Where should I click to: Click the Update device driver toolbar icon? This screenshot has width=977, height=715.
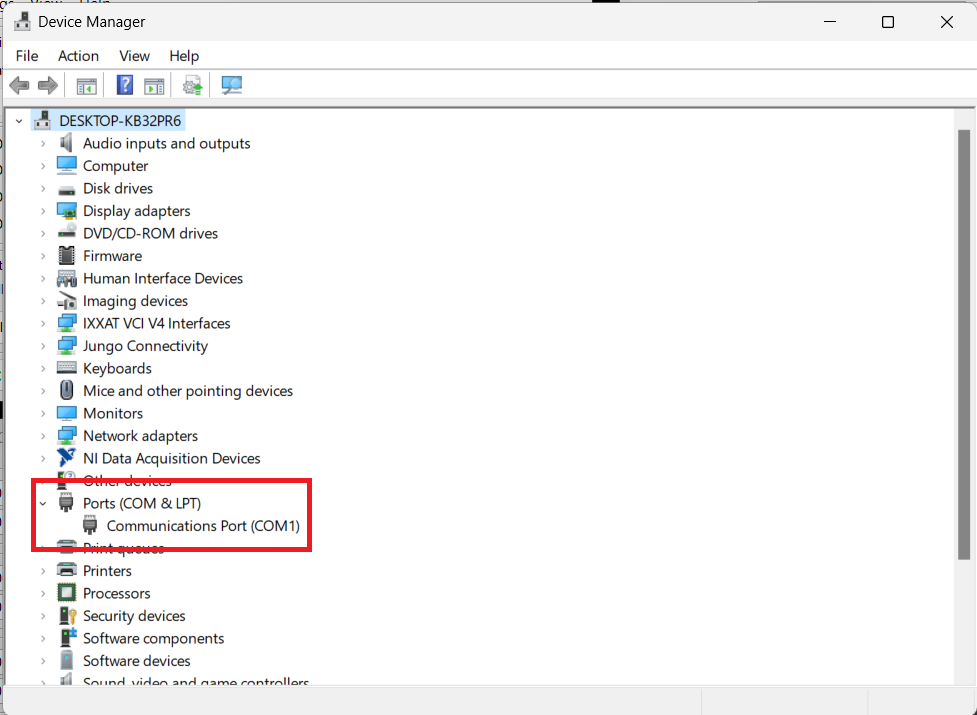(192, 86)
